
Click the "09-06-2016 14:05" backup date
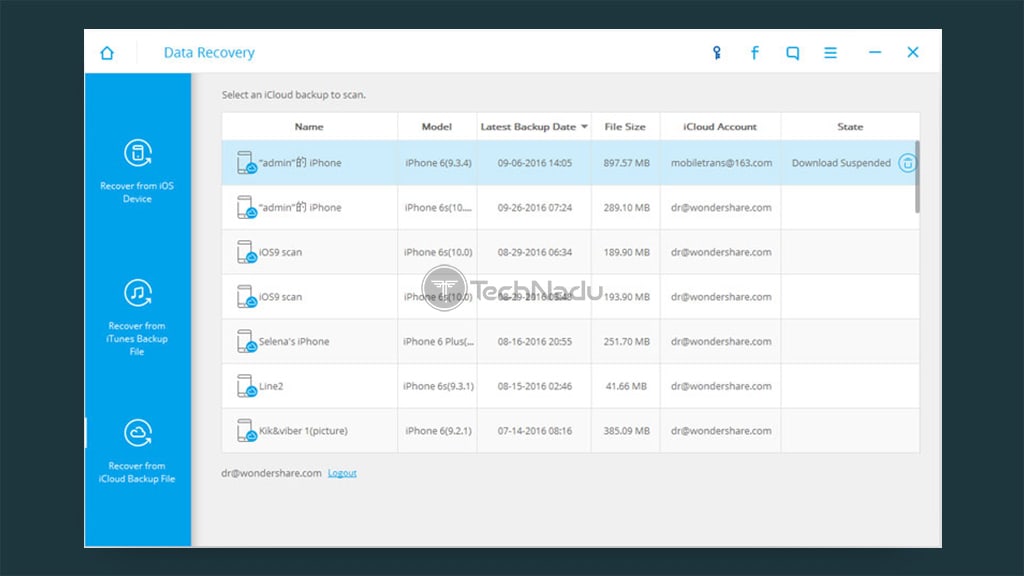point(534,163)
